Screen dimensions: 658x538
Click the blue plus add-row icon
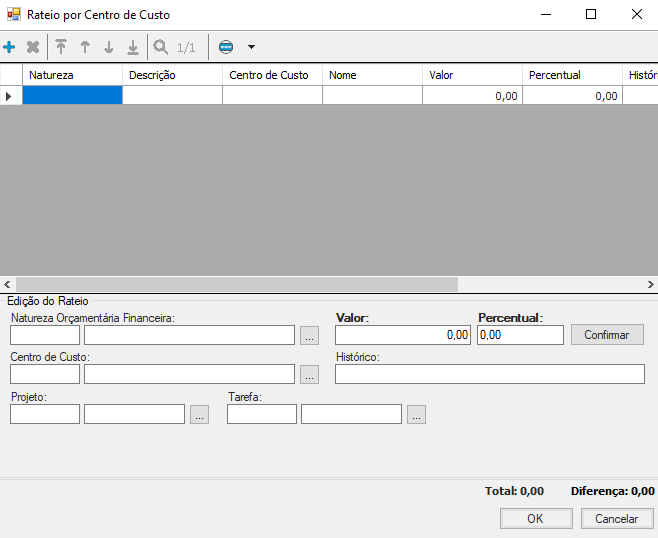pyautogui.click(x=10, y=47)
